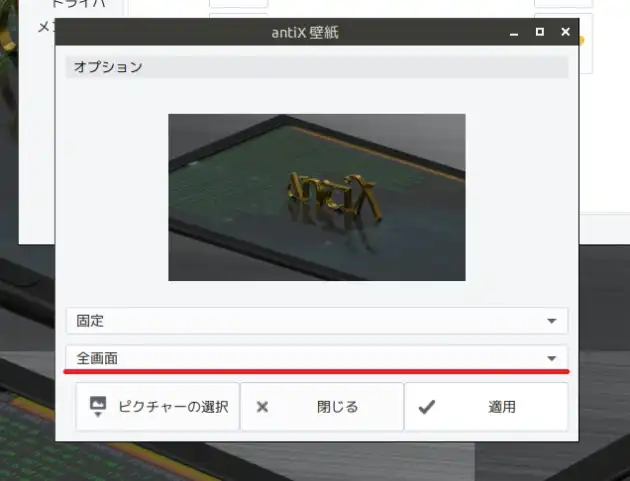The width and height of the screenshot is (630, 481).
Task: Close the window using the title bar X
Action: (566, 33)
